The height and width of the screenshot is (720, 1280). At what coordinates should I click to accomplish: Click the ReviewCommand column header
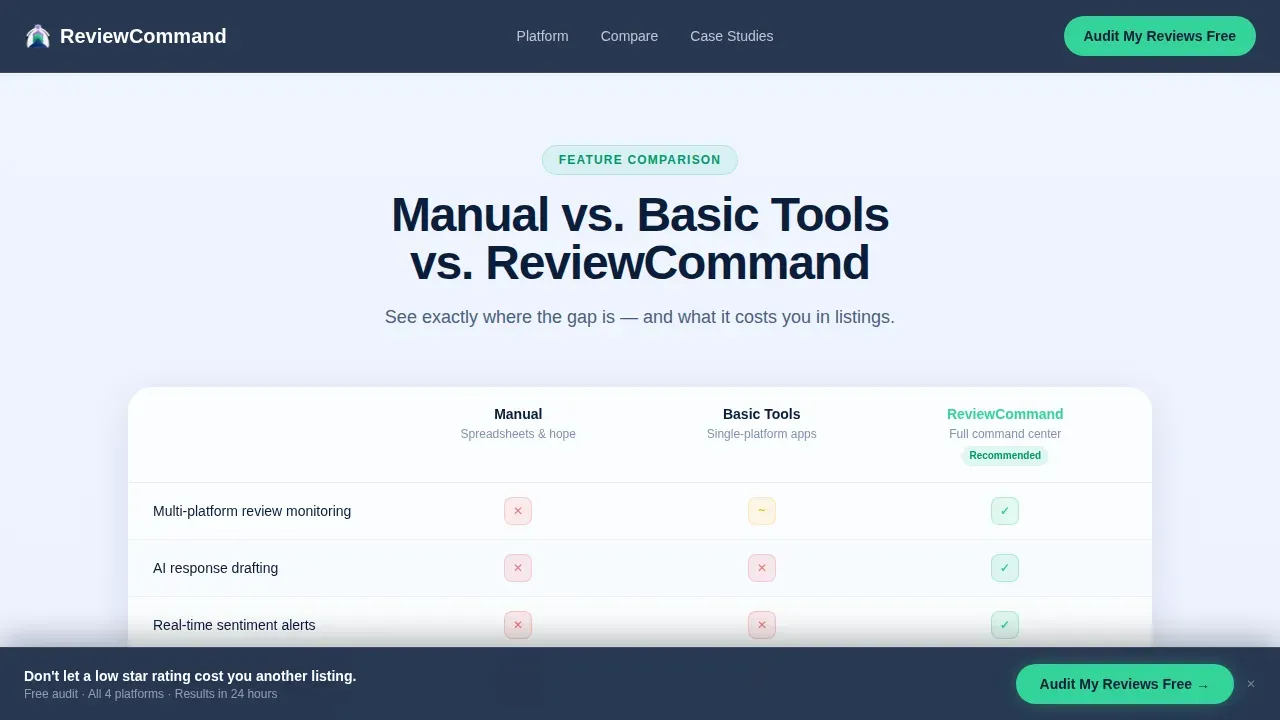1005,414
